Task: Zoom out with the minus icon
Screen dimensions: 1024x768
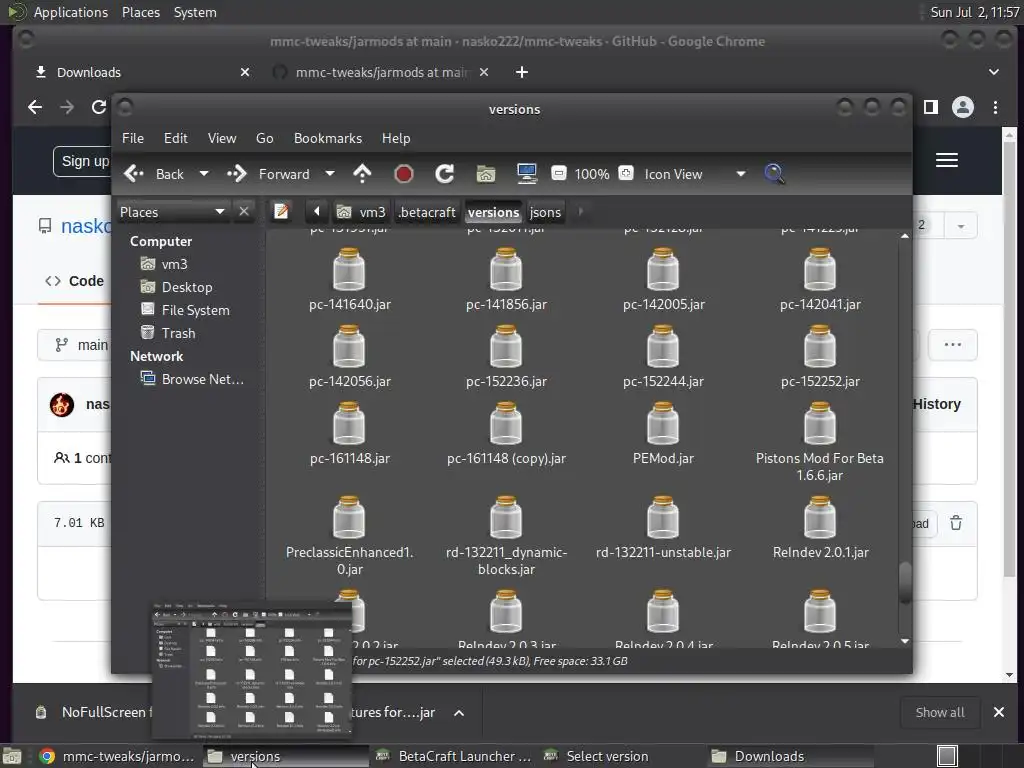Action: click(x=558, y=174)
